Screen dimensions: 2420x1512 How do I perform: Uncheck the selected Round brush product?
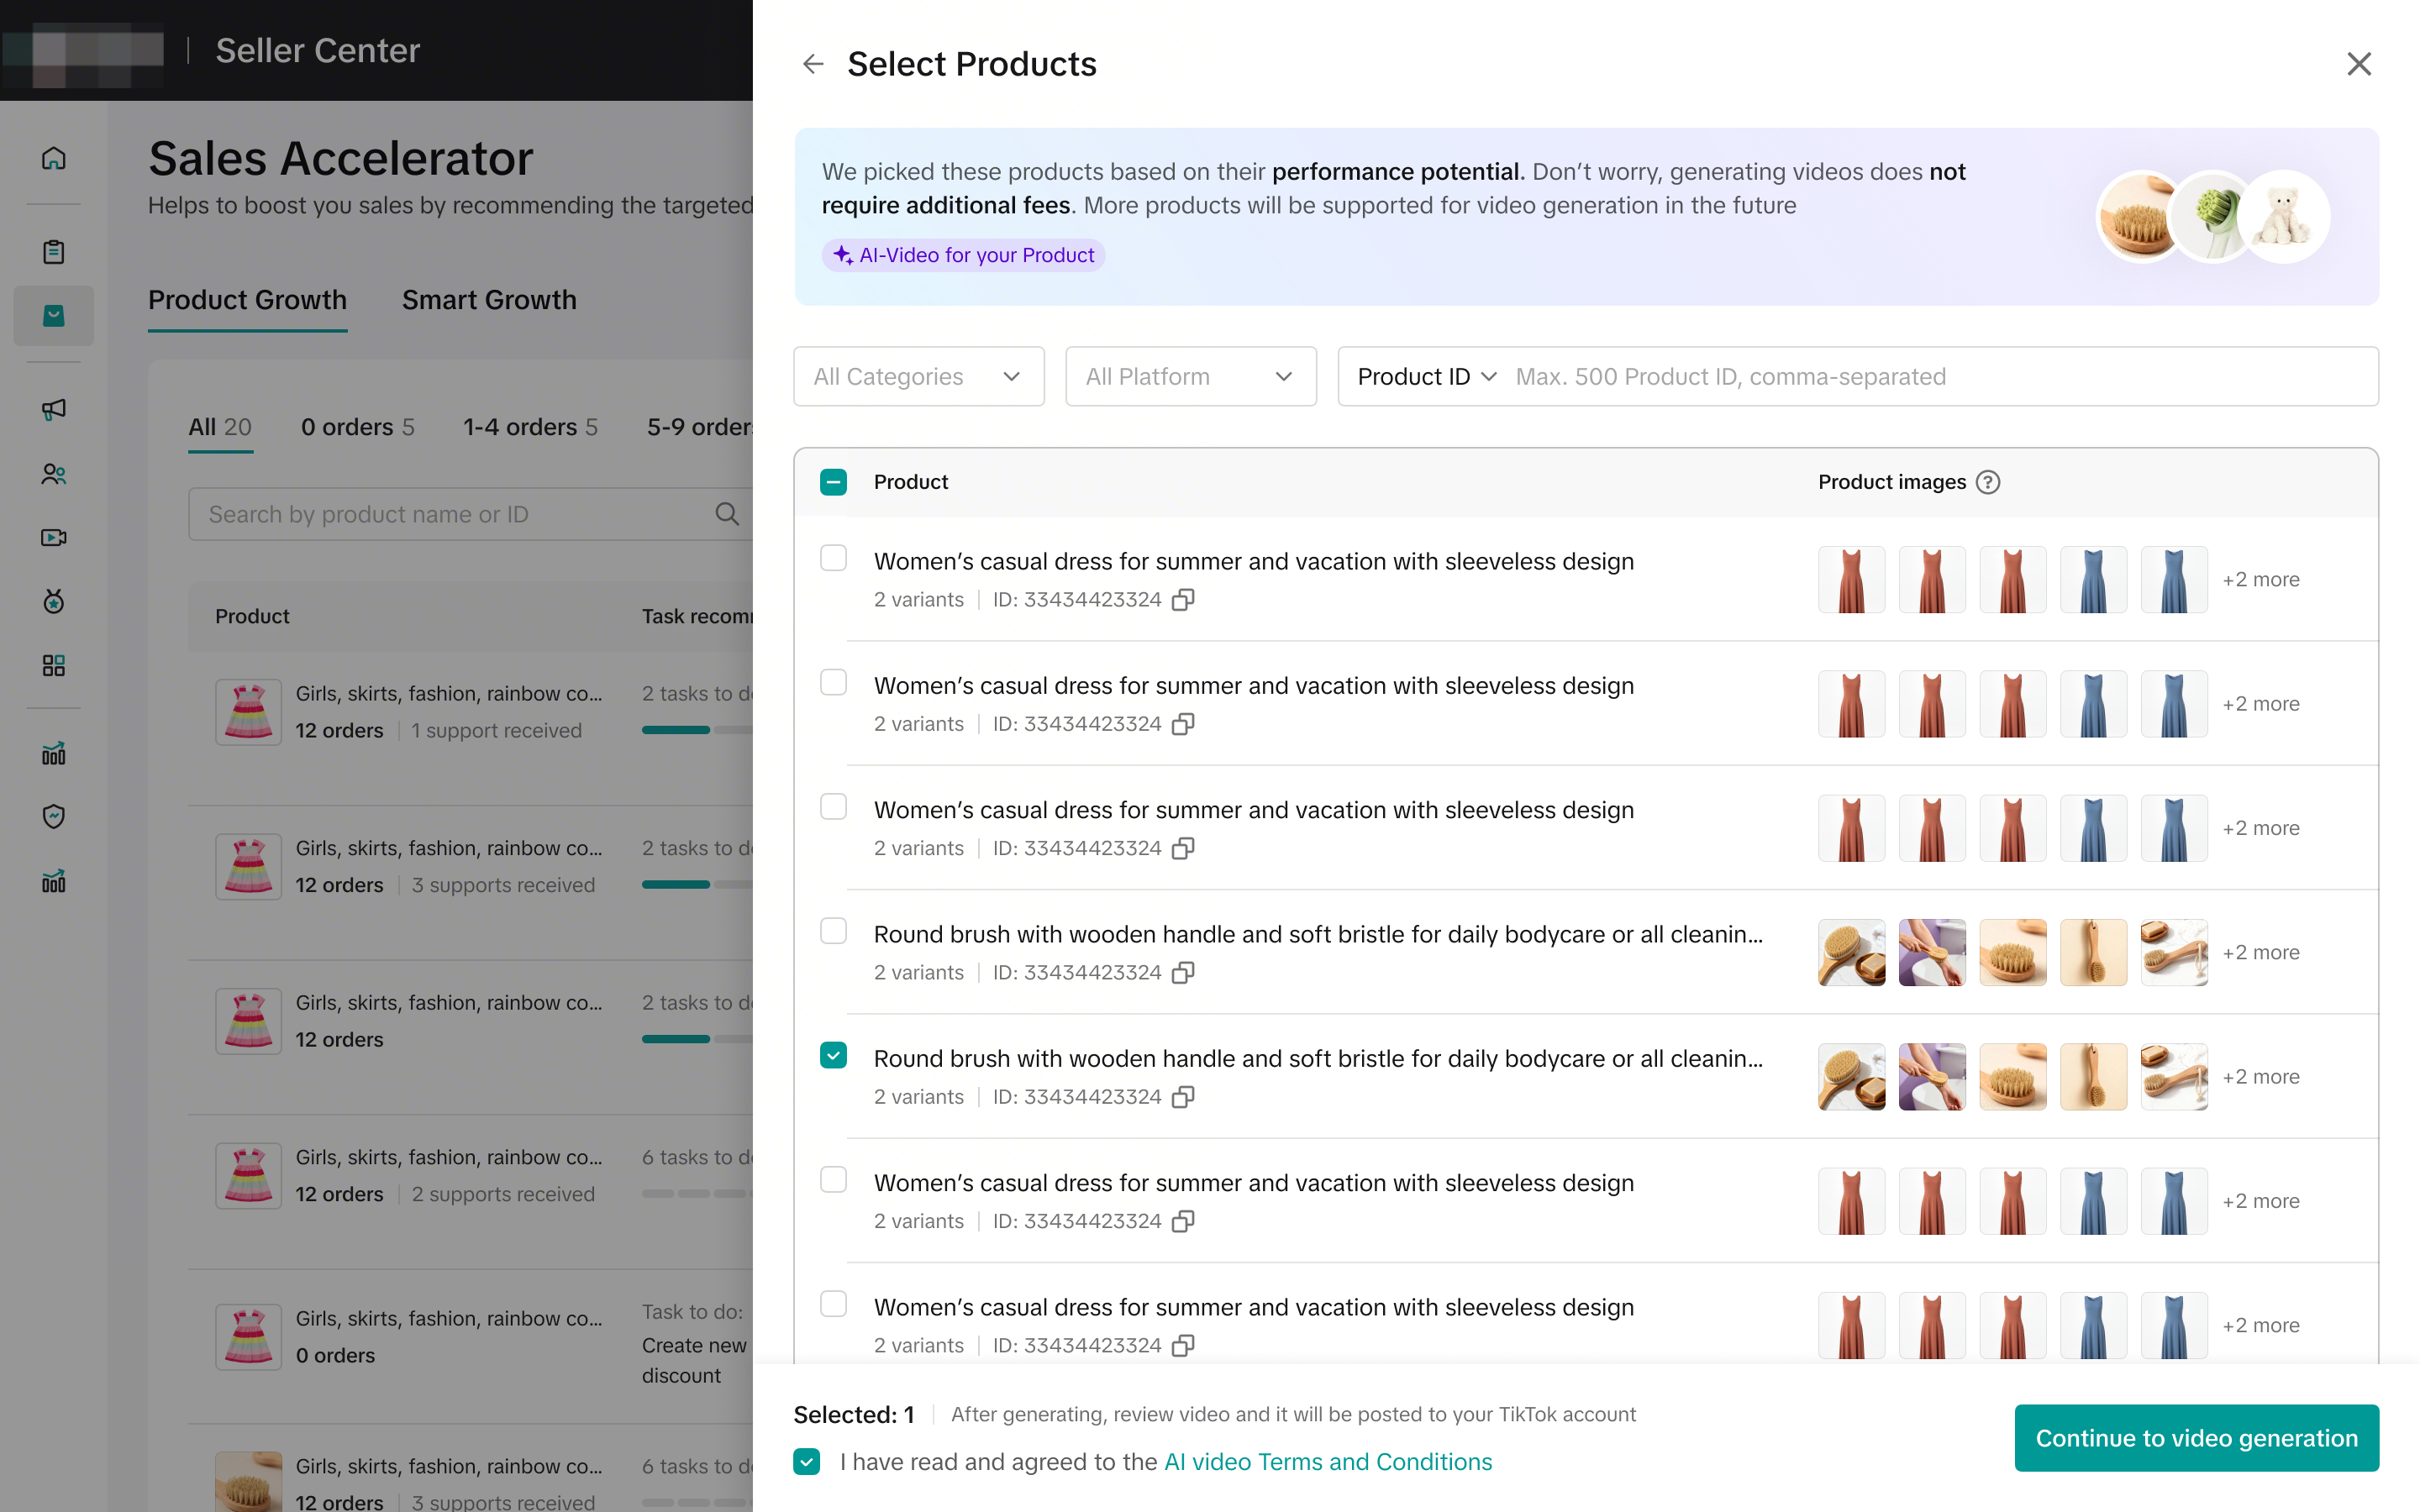(833, 1055)
